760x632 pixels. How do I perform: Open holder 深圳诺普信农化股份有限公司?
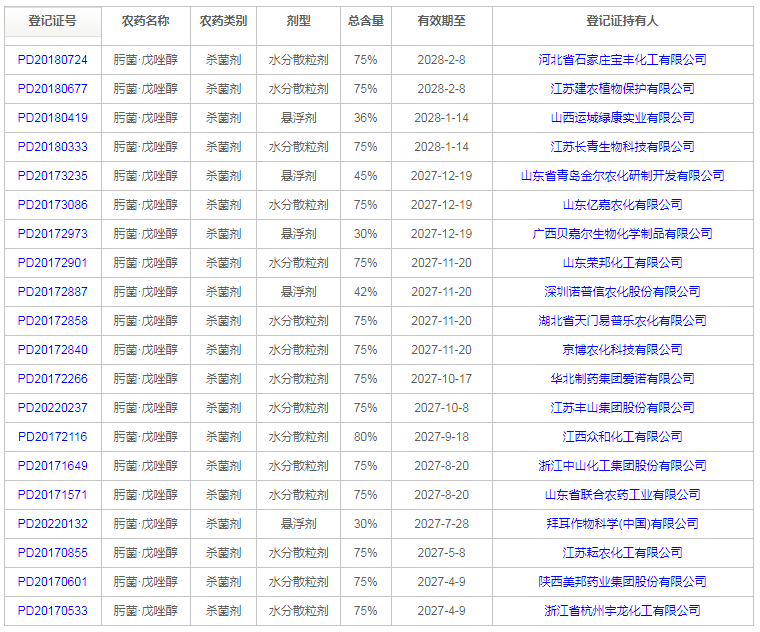(x=622, y=292)
